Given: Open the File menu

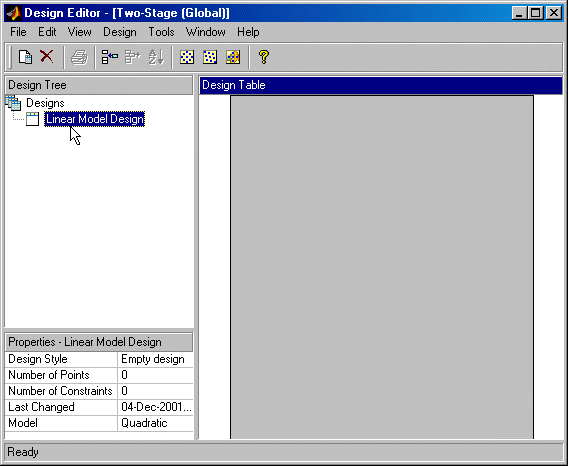Looking at the screenshot, I should (x=18, y=32).
